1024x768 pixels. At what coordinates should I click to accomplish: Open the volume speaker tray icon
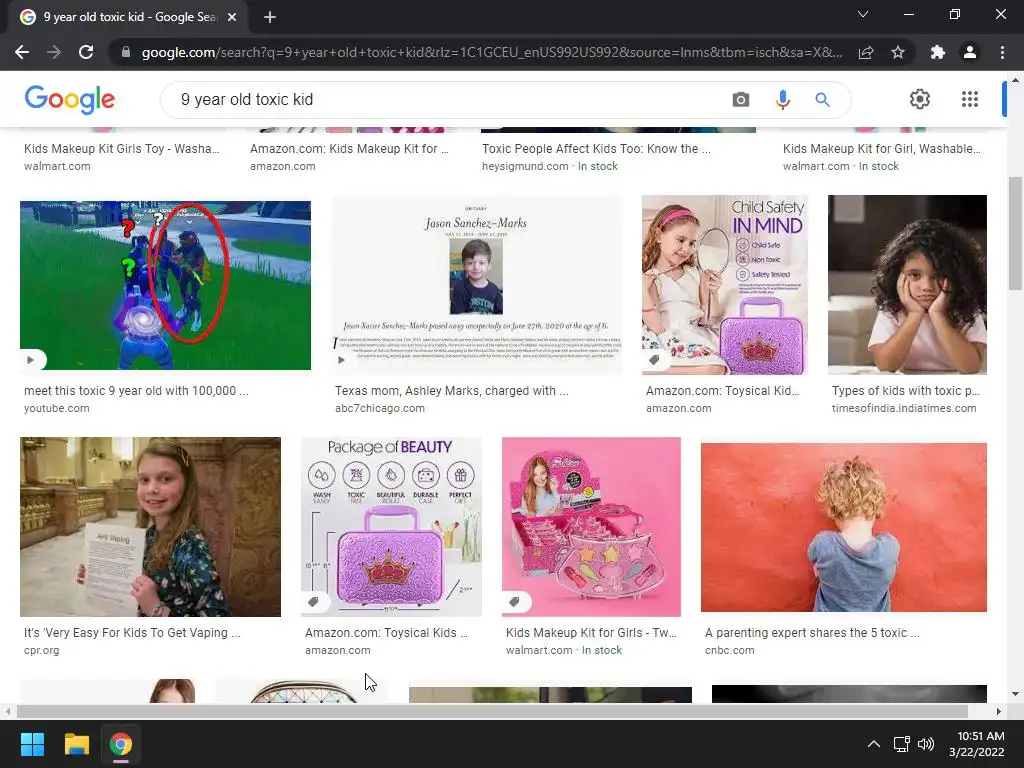[x=926, y=744]
